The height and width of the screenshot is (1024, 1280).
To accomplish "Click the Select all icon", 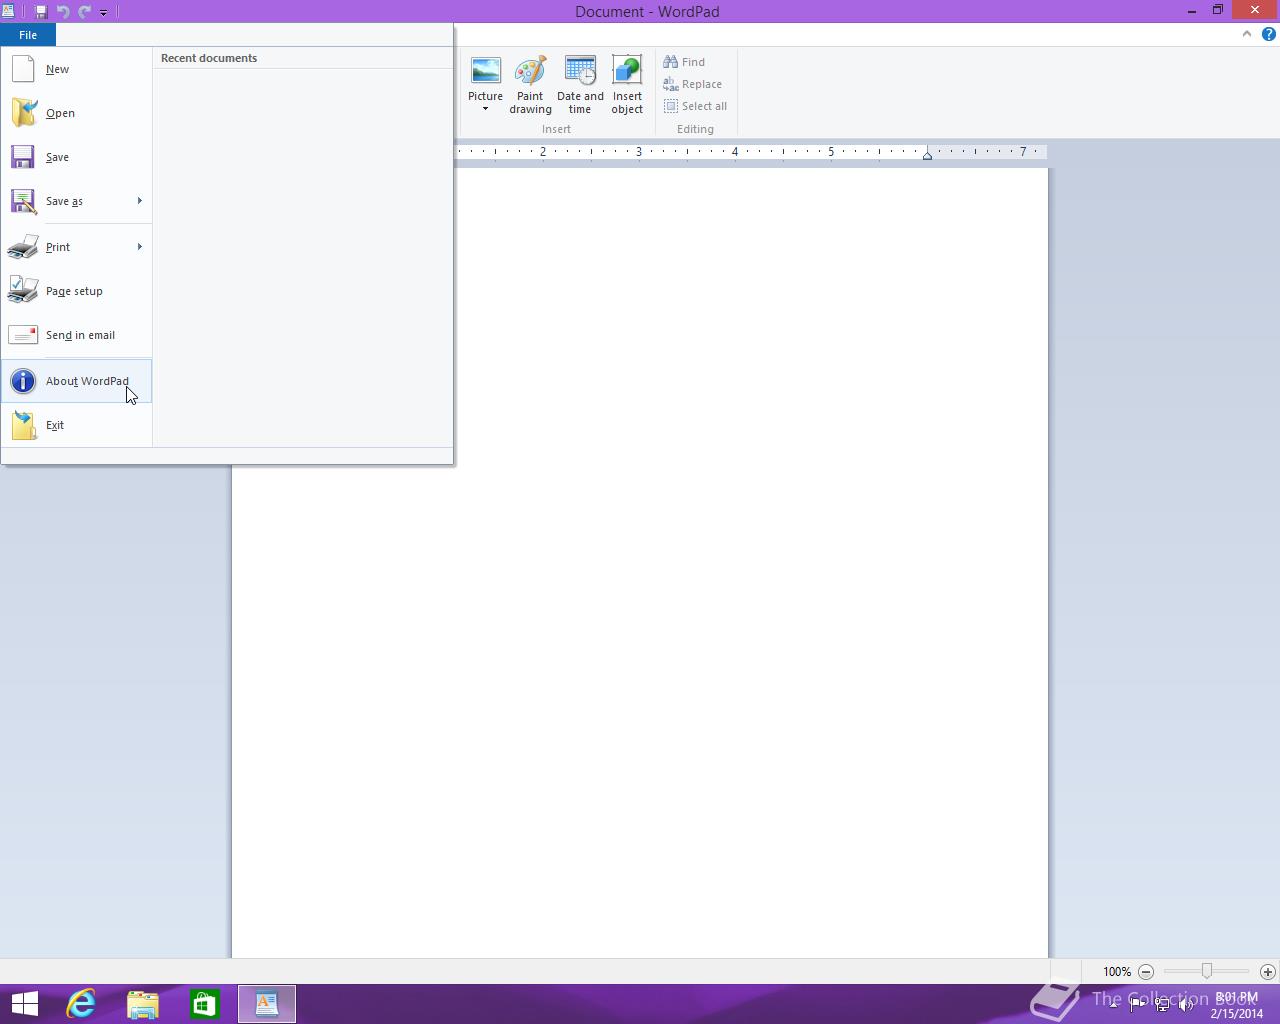I will 671,106.
